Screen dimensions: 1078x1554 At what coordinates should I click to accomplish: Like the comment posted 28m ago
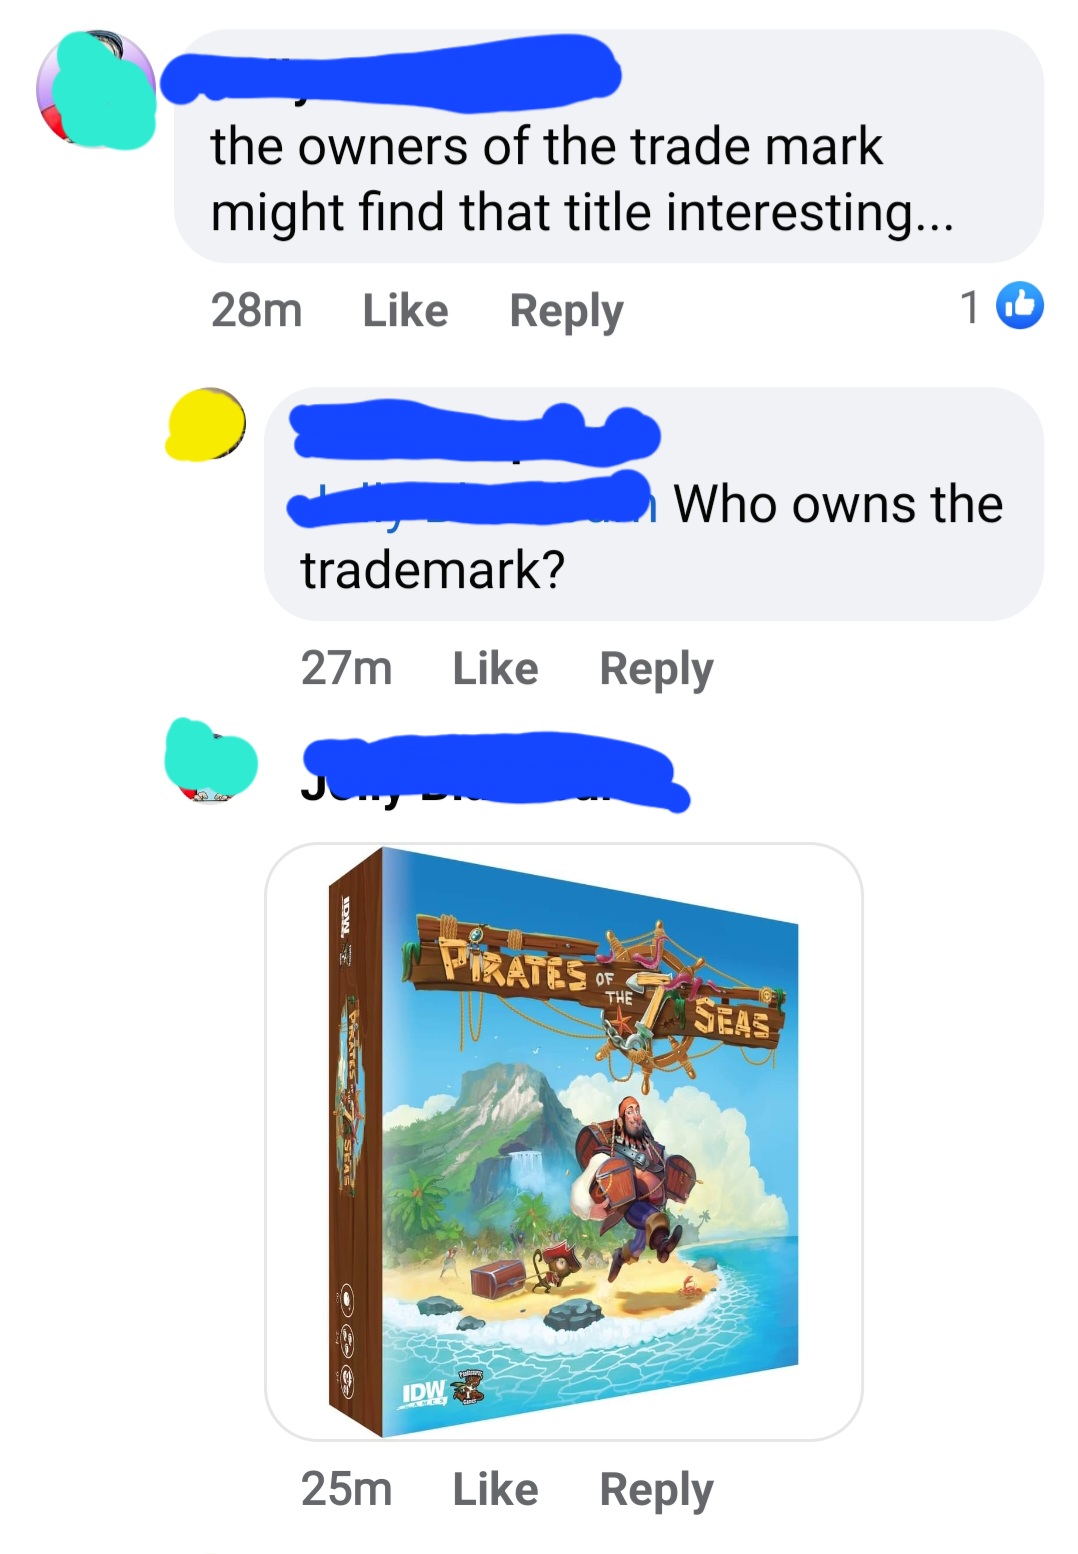(x=405, y=309)
